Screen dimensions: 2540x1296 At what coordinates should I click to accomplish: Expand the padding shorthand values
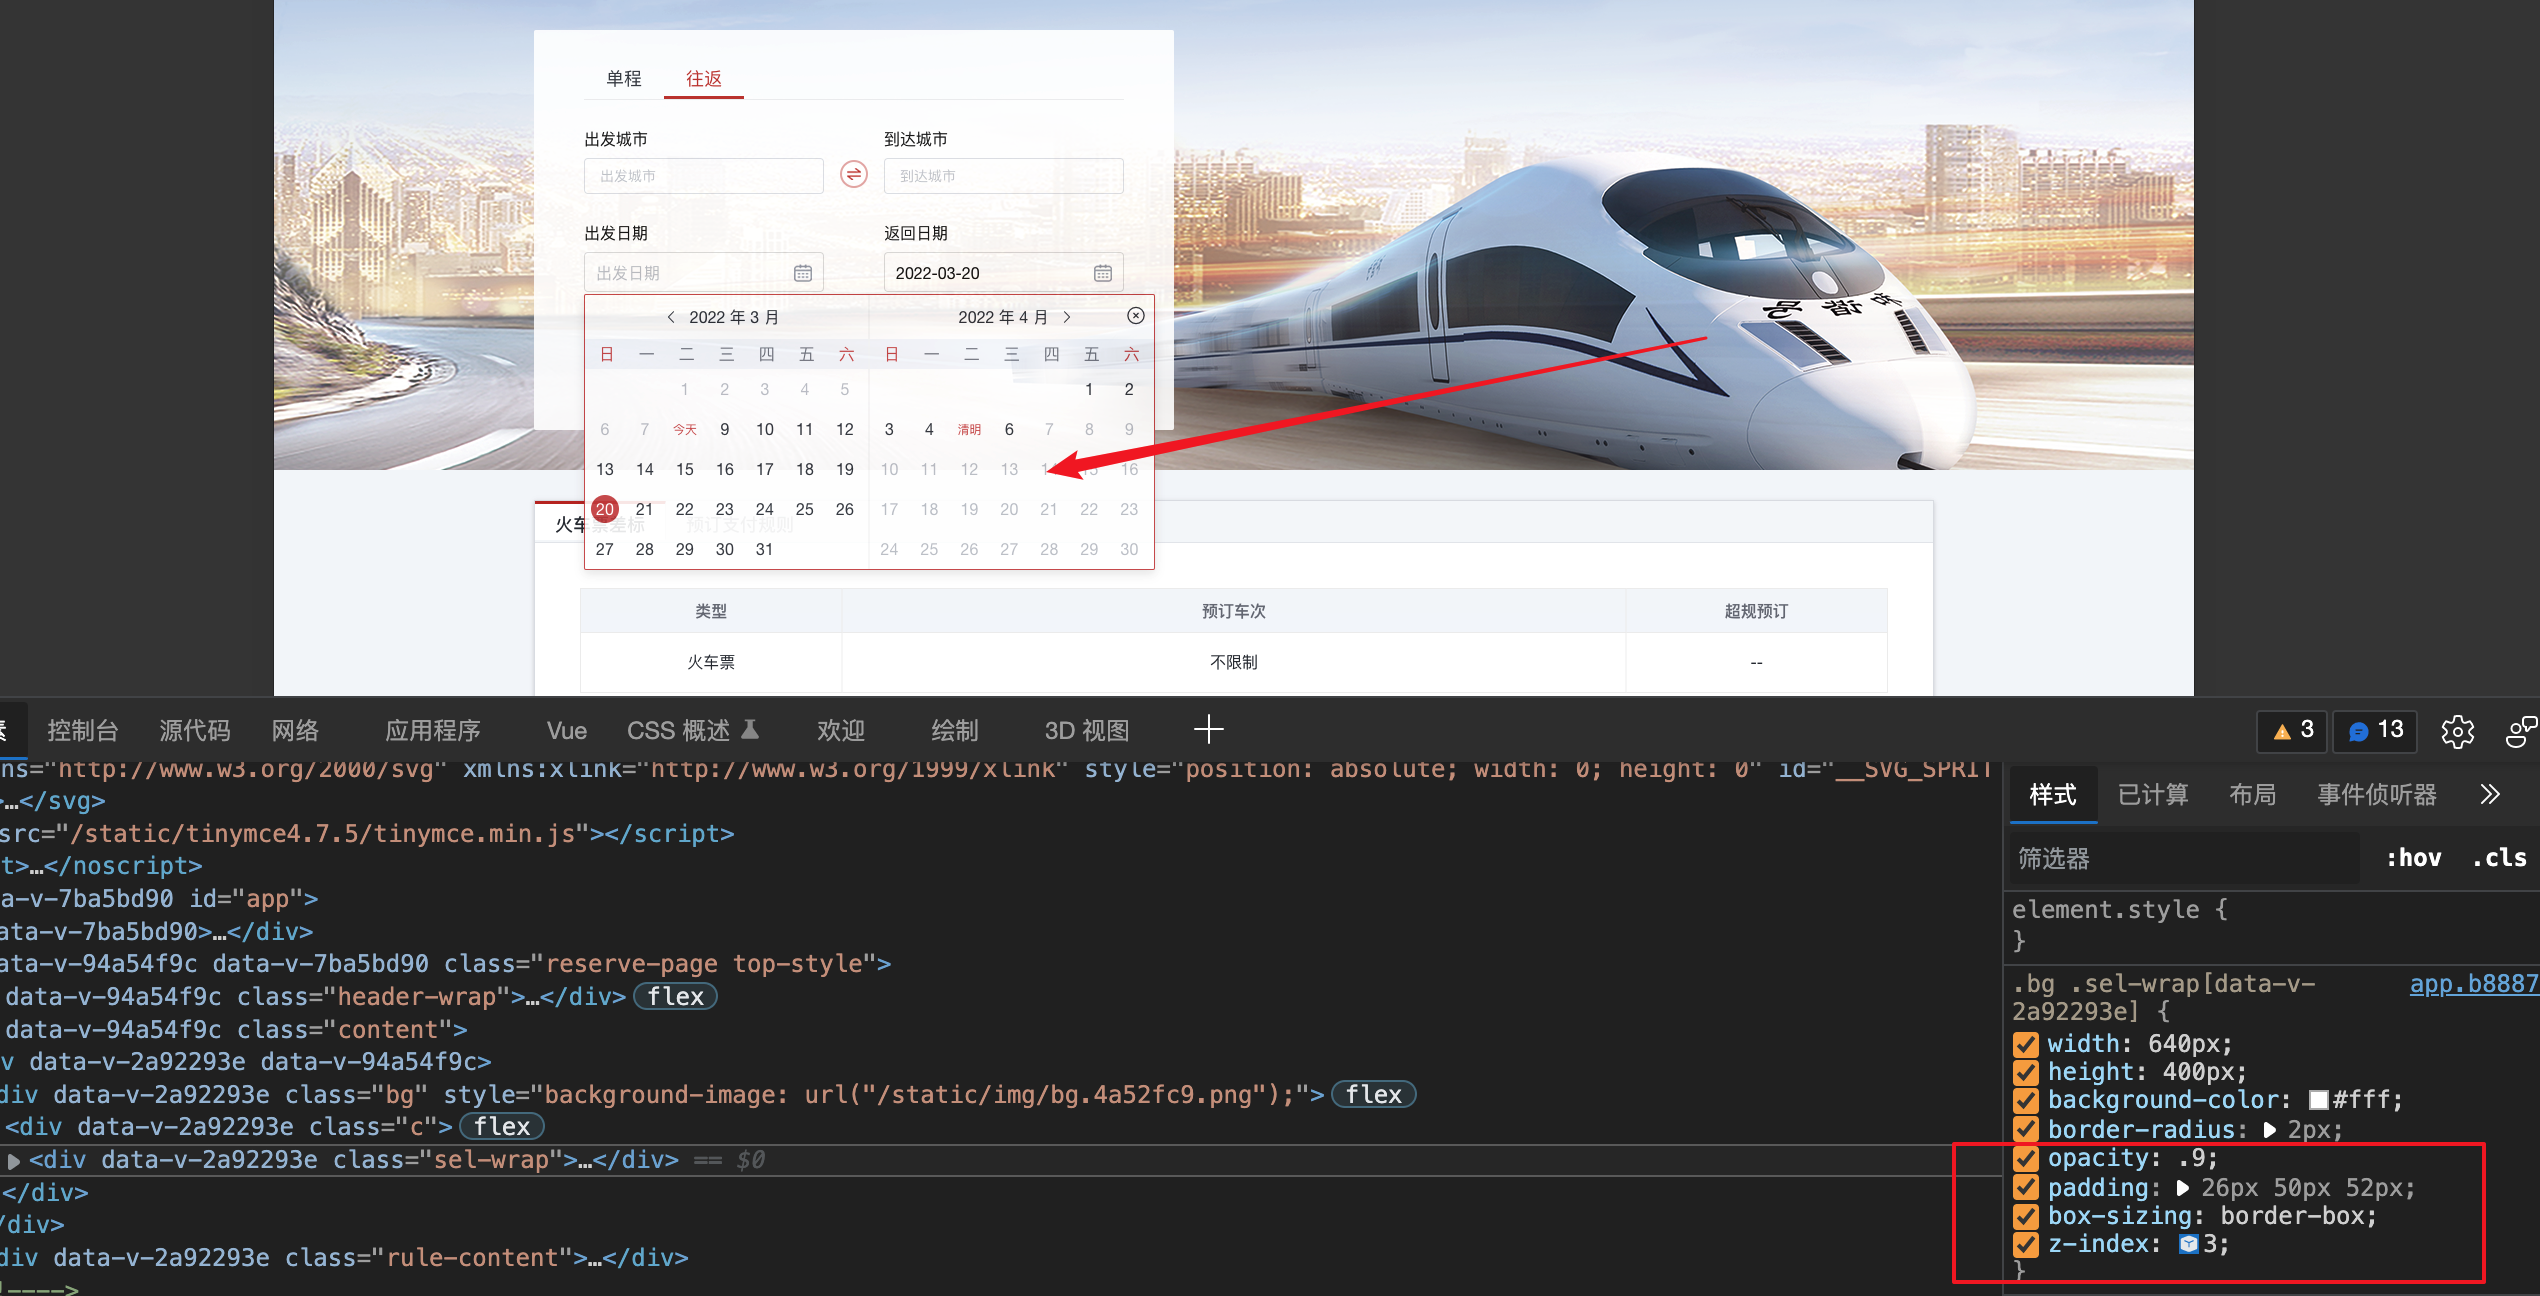2182,1188
